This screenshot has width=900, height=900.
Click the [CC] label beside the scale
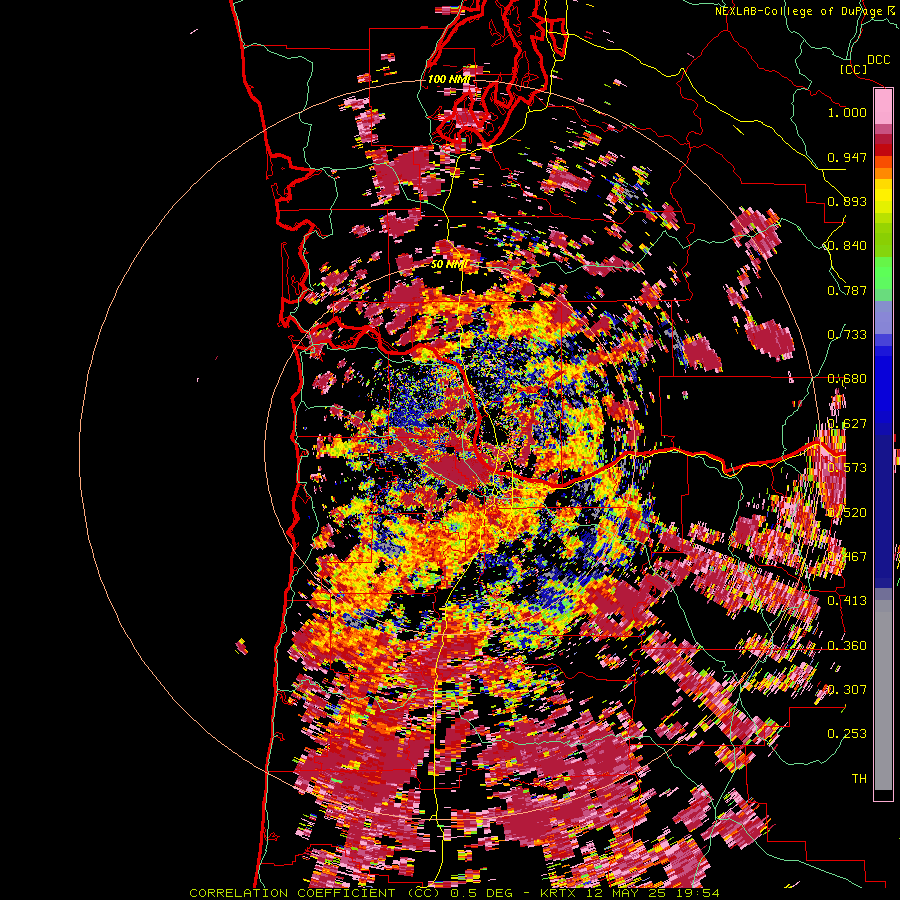(853, 70)
